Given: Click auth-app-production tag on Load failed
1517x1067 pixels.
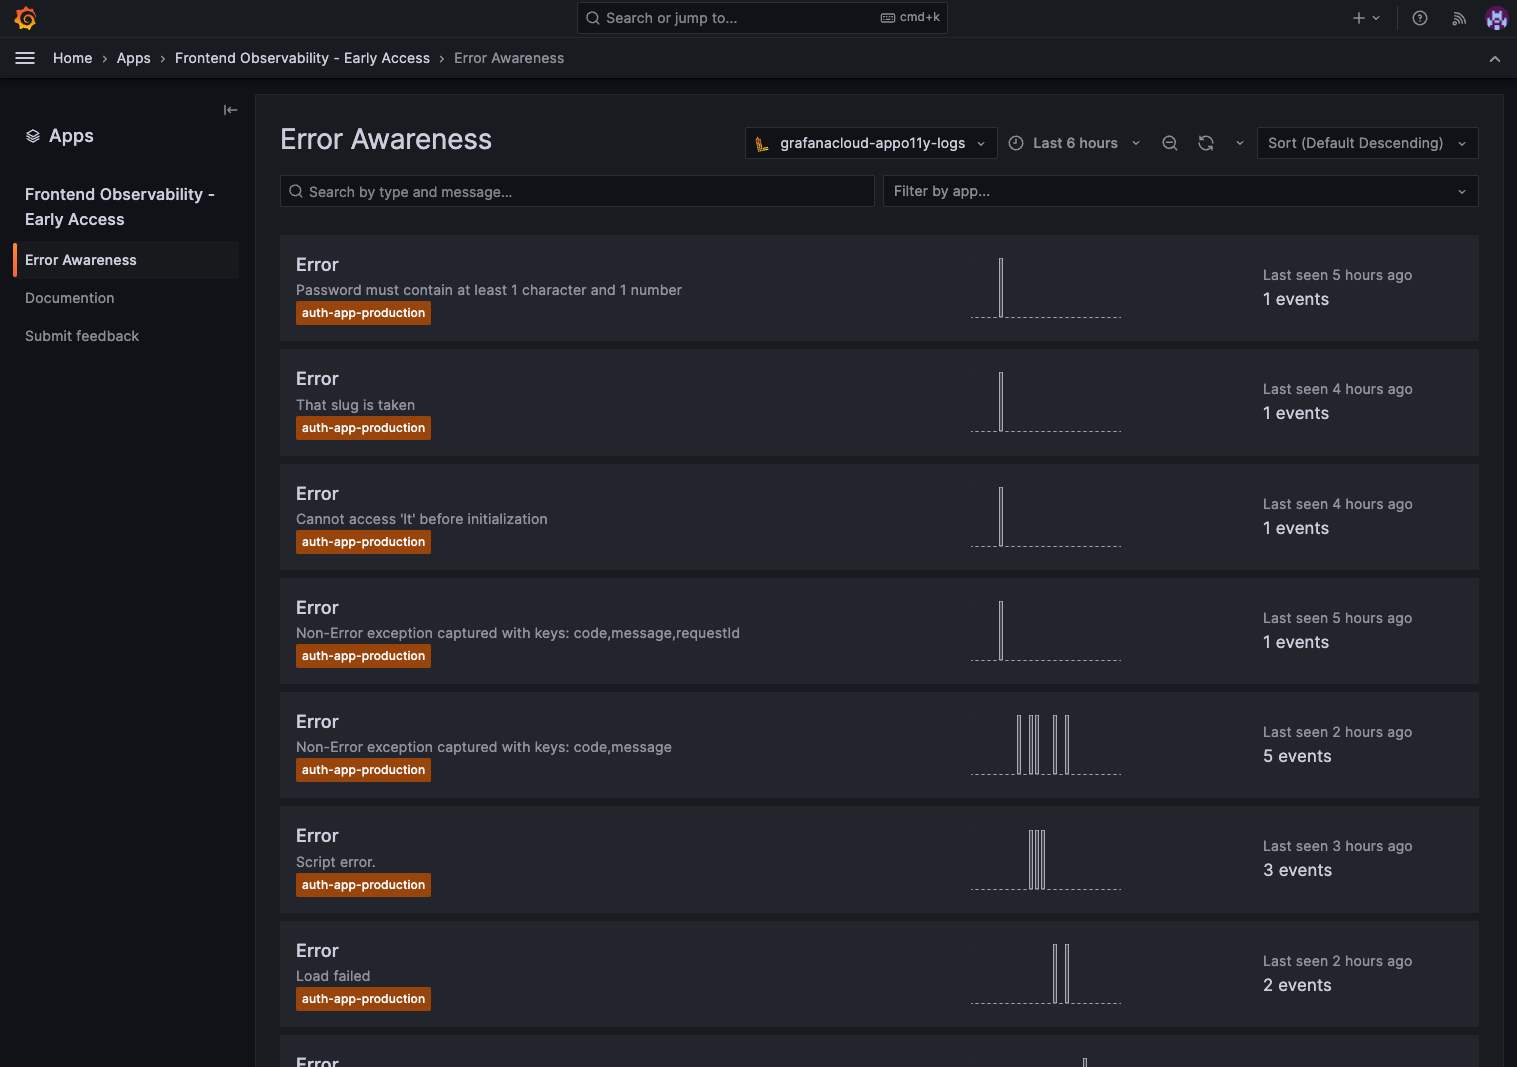Looking at the screenshot, I should [x=363, y=999].
